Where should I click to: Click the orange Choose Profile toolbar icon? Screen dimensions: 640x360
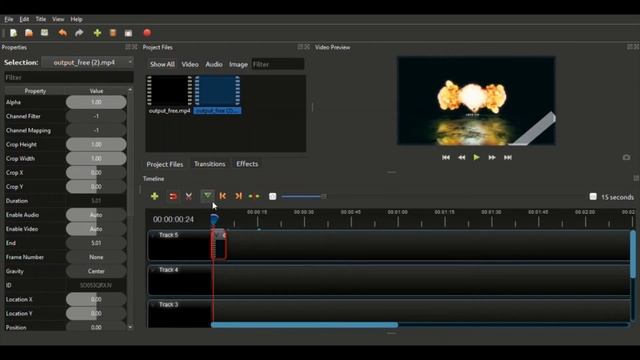tap(113, 33)
